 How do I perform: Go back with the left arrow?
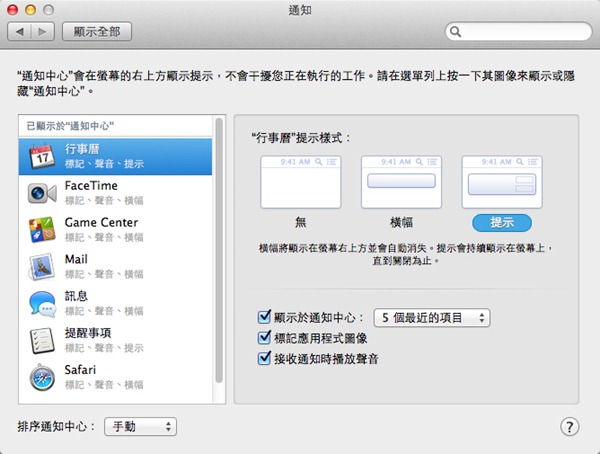point(20,31)
